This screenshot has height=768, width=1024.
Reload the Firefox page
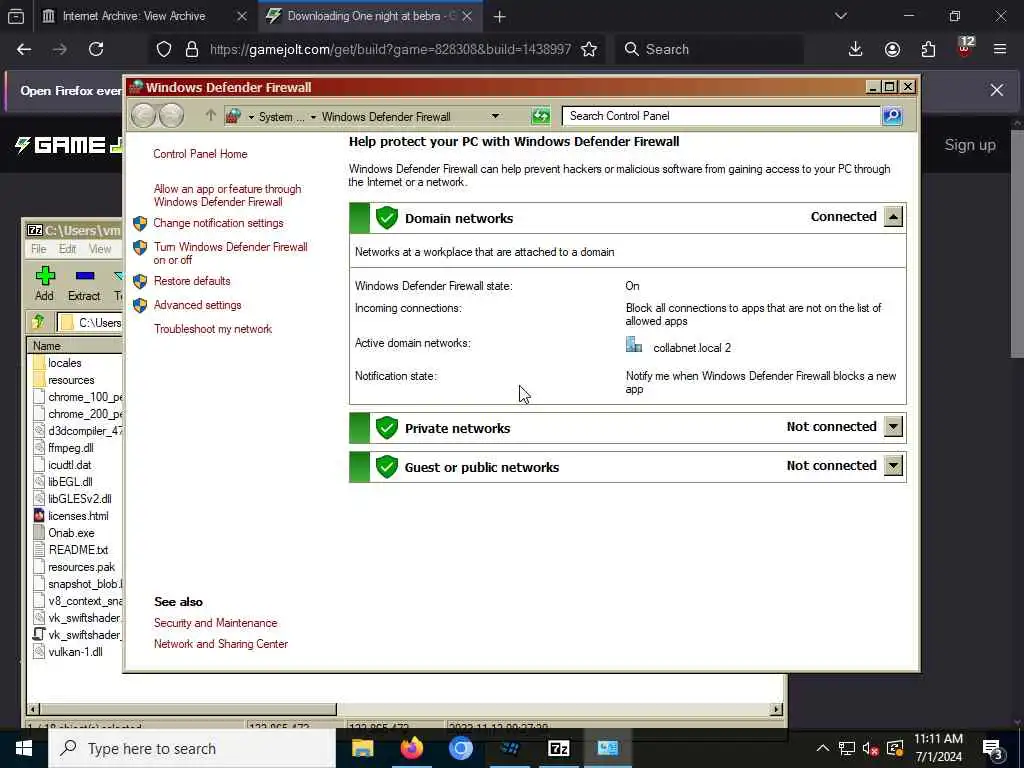pos(96,49)
